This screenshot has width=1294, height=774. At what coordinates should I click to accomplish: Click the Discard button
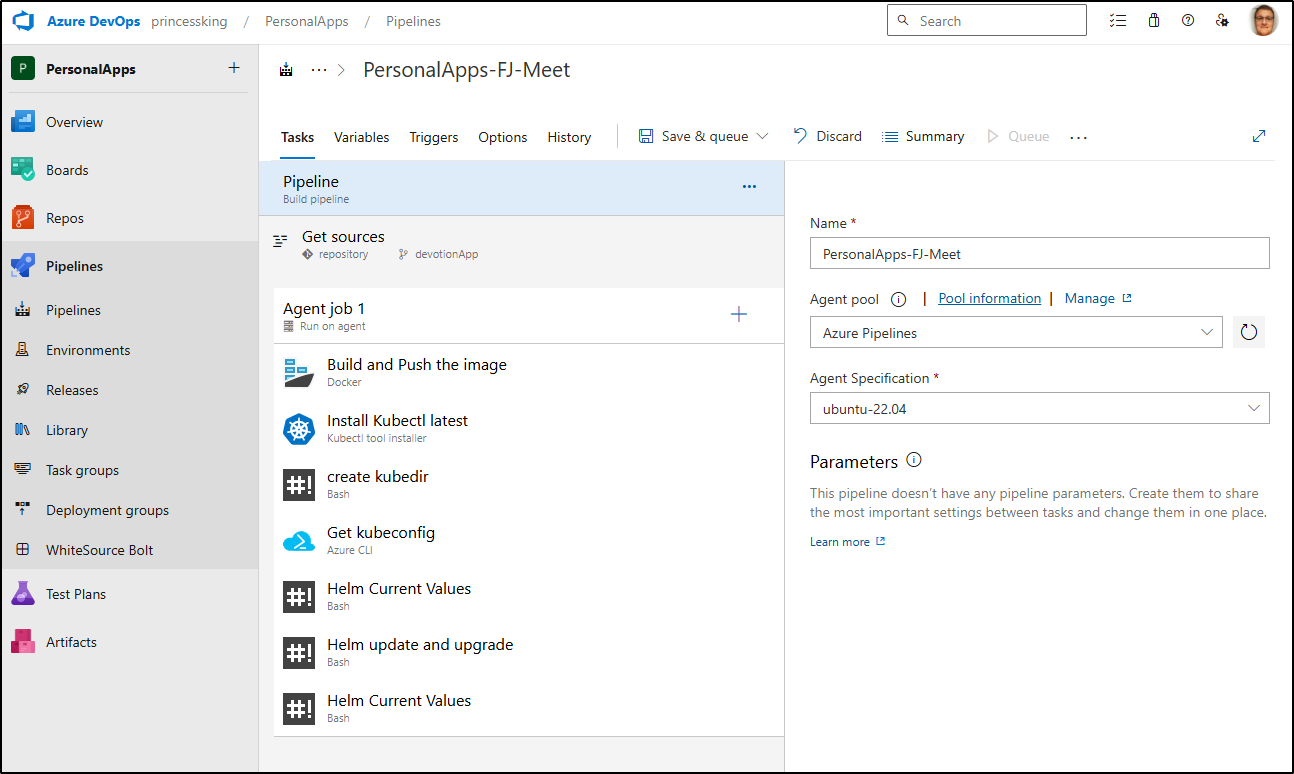(x=828, y=136)
